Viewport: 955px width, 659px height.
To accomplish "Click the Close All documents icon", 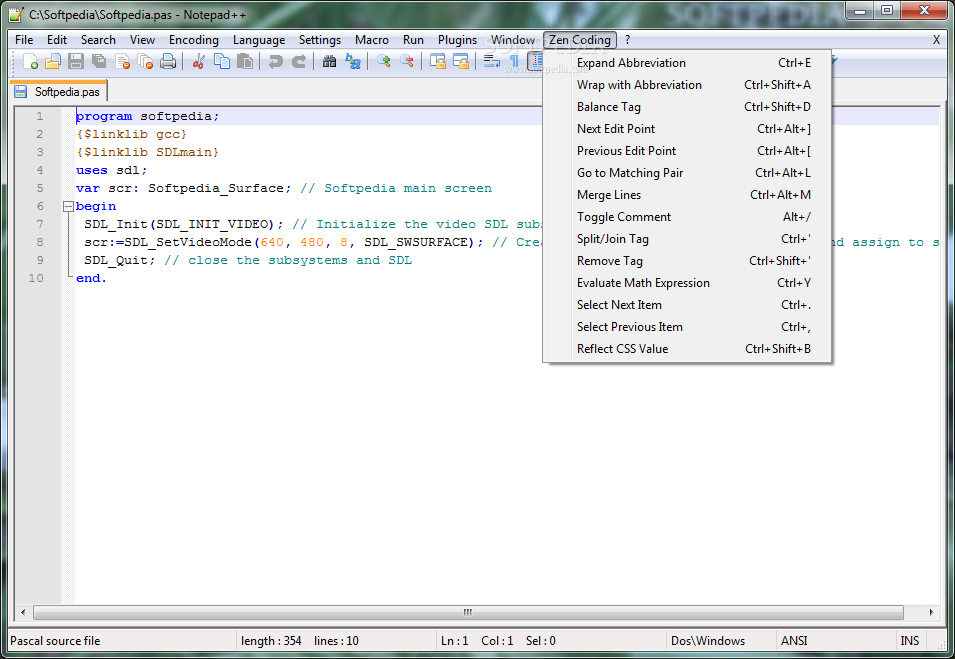I will (x=145, y=62).
